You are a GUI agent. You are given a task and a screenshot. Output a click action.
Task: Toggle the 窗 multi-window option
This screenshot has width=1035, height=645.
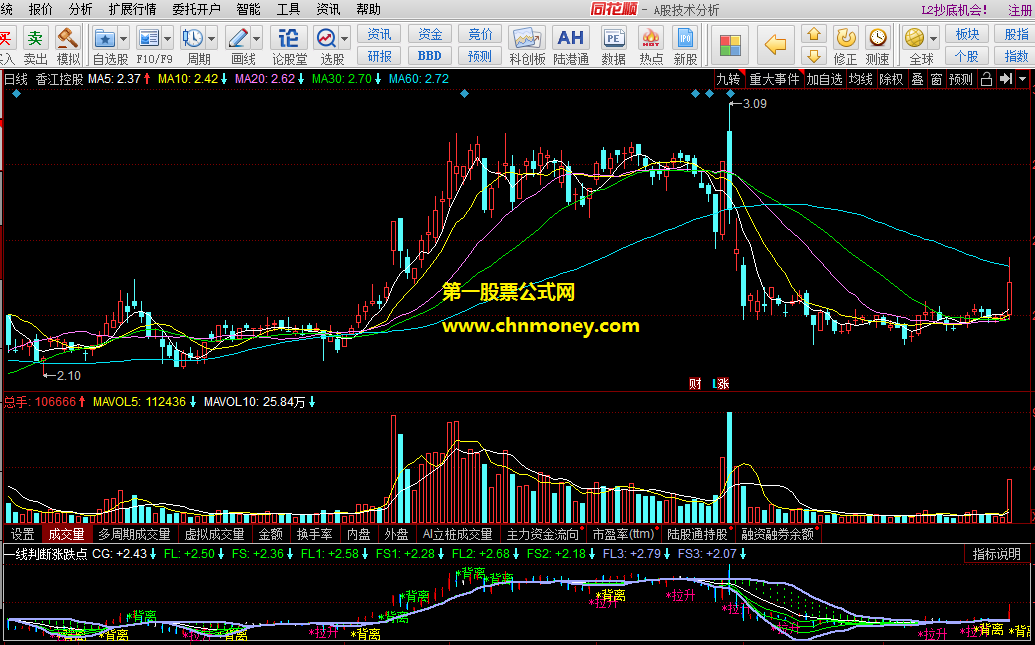tap(936, 79)
